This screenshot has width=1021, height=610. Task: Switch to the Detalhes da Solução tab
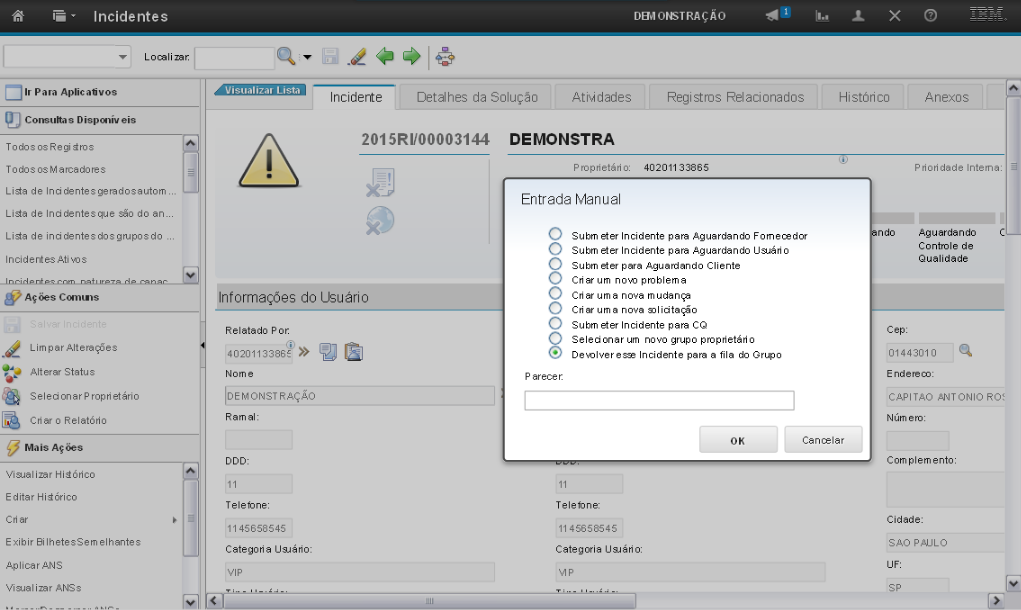point(477,97)
